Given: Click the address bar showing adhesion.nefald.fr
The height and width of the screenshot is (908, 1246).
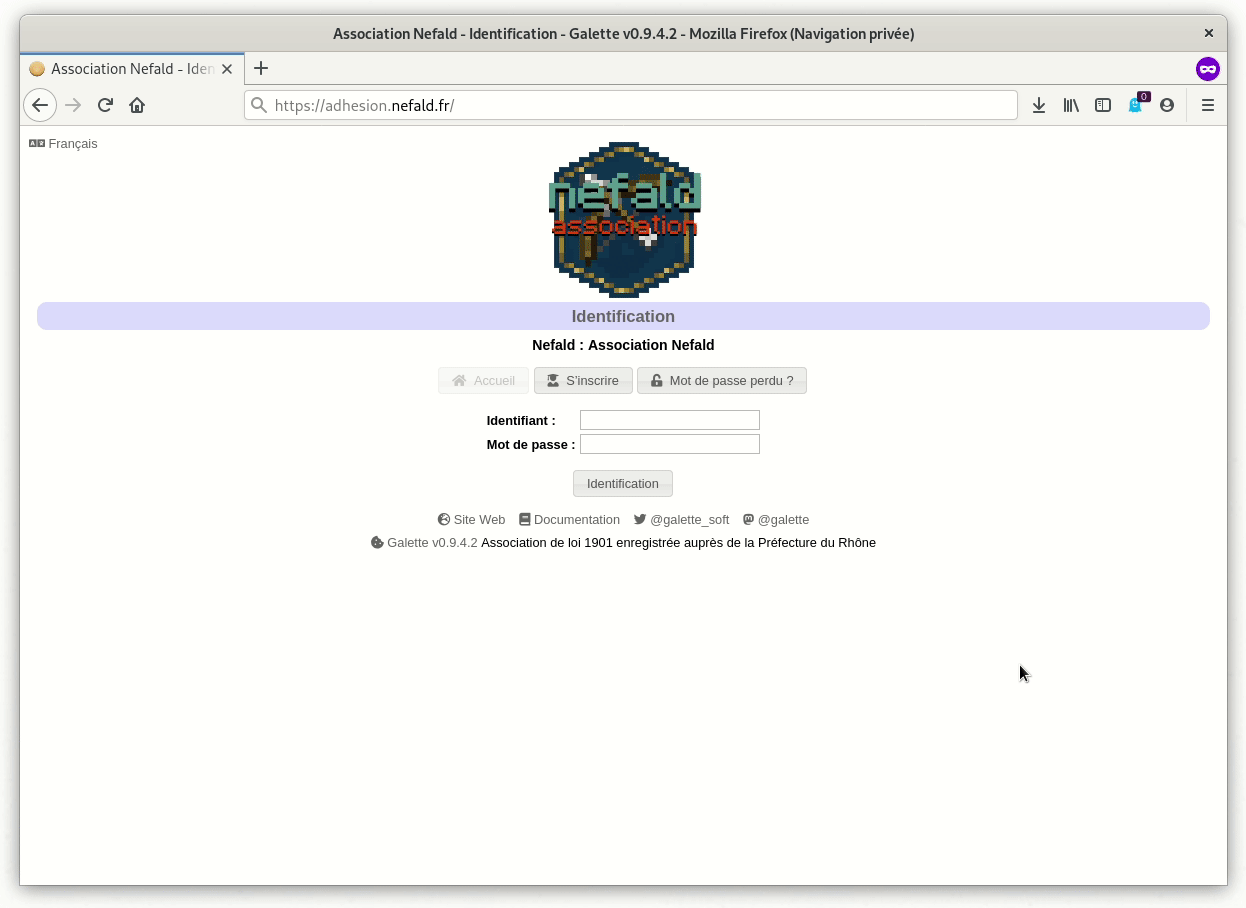Looking at the screenshot, I should tap(630, 105).
